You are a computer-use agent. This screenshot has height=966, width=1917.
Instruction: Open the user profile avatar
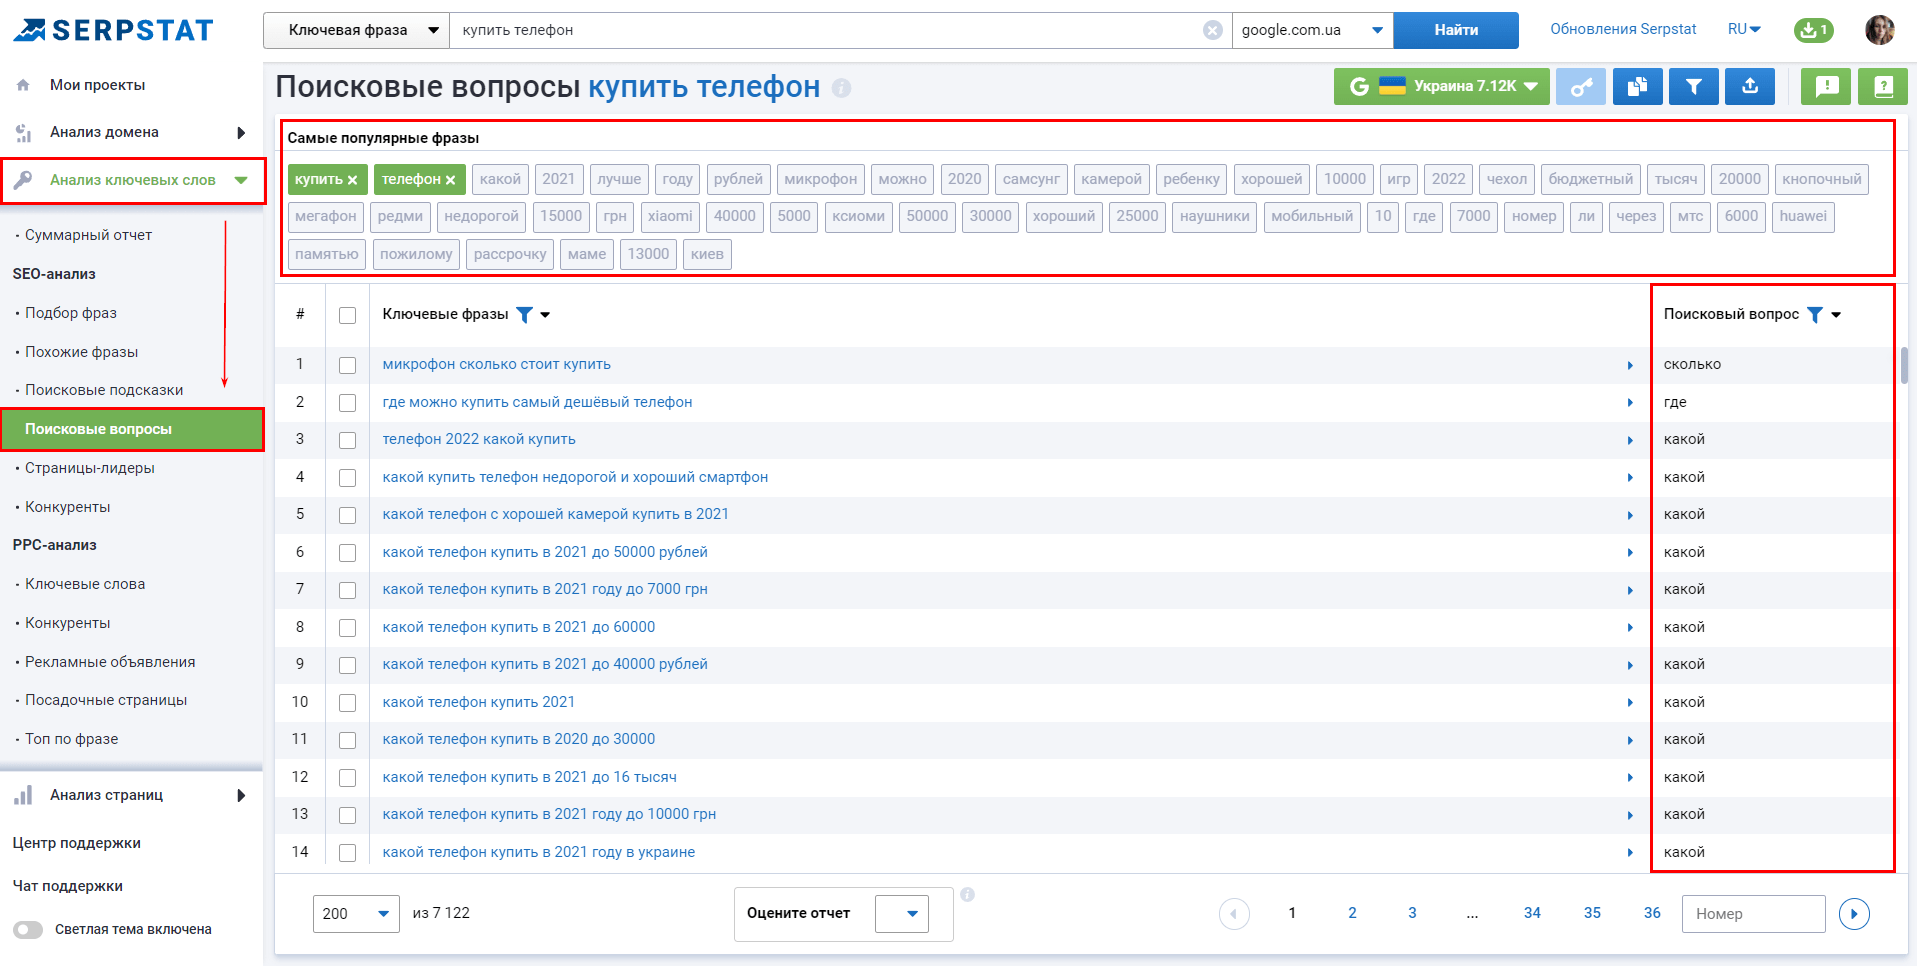(1880, 30)
